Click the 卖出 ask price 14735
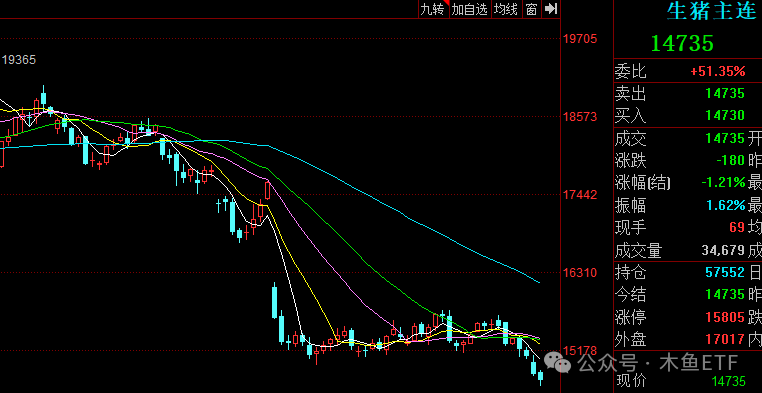Screen dimensions: 762x393 point(725,93)
